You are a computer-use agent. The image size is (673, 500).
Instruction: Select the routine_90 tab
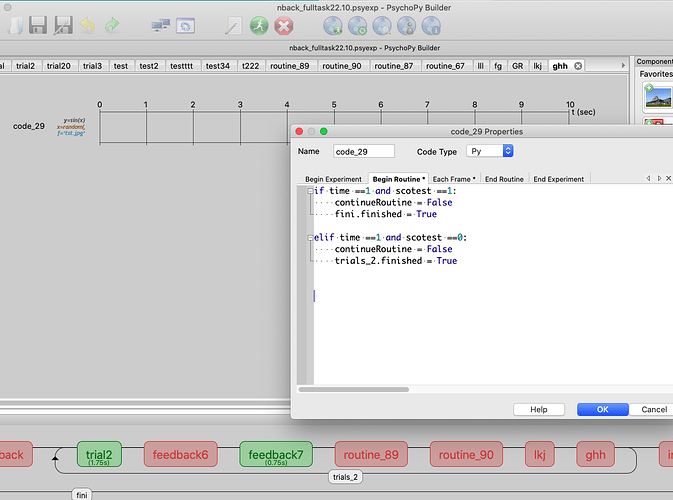[342, 66]
